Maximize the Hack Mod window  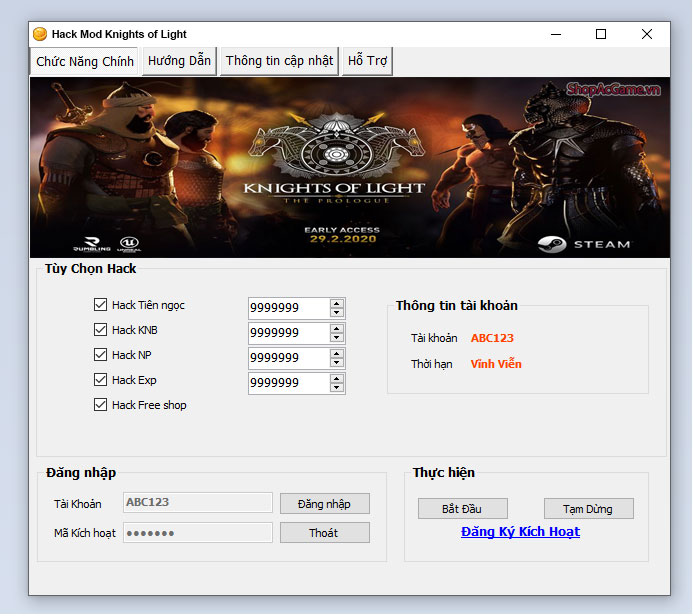click(601, 34)
